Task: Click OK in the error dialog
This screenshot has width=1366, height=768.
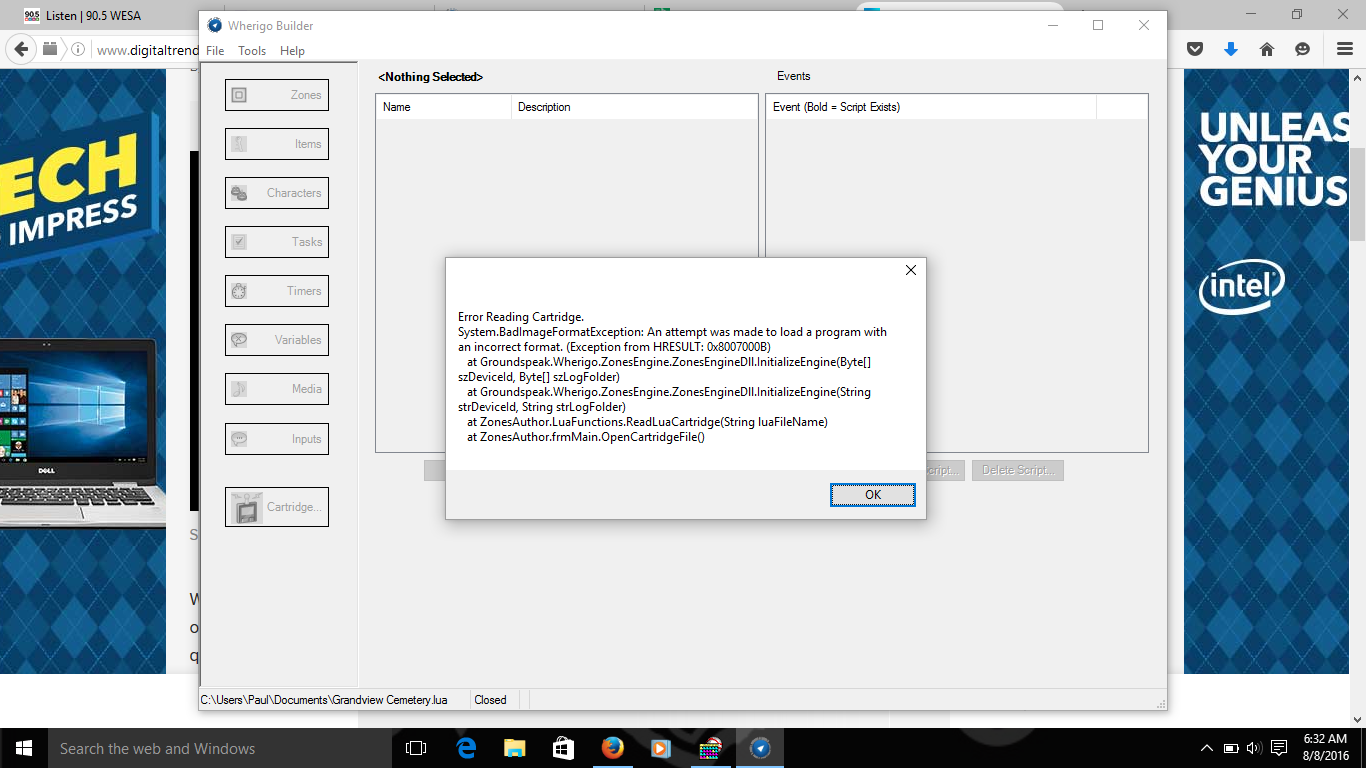Action: click(x=872, y=495)
